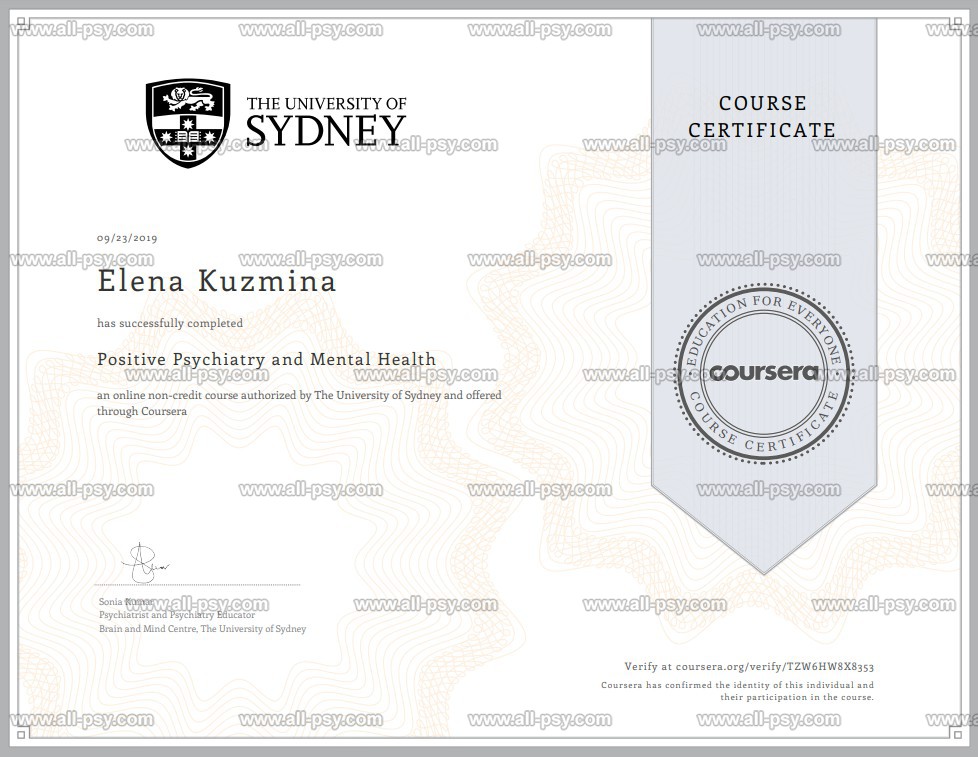Click the large SYDNEY wordmark
This screenshot has height=757, width=978.
coord(326,130)
